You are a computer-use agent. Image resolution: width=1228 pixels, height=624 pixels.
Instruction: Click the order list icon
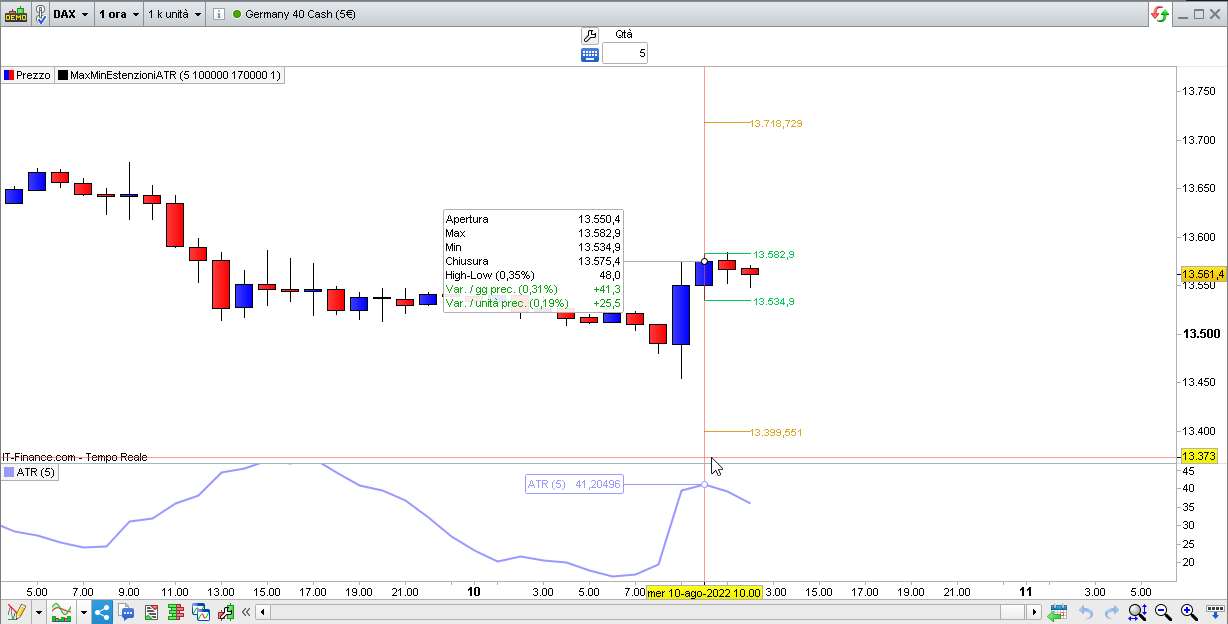tap(152, 612)
